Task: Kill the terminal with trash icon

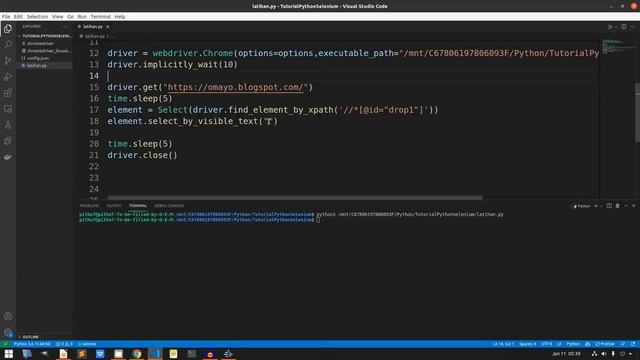Action: (618, 206)
